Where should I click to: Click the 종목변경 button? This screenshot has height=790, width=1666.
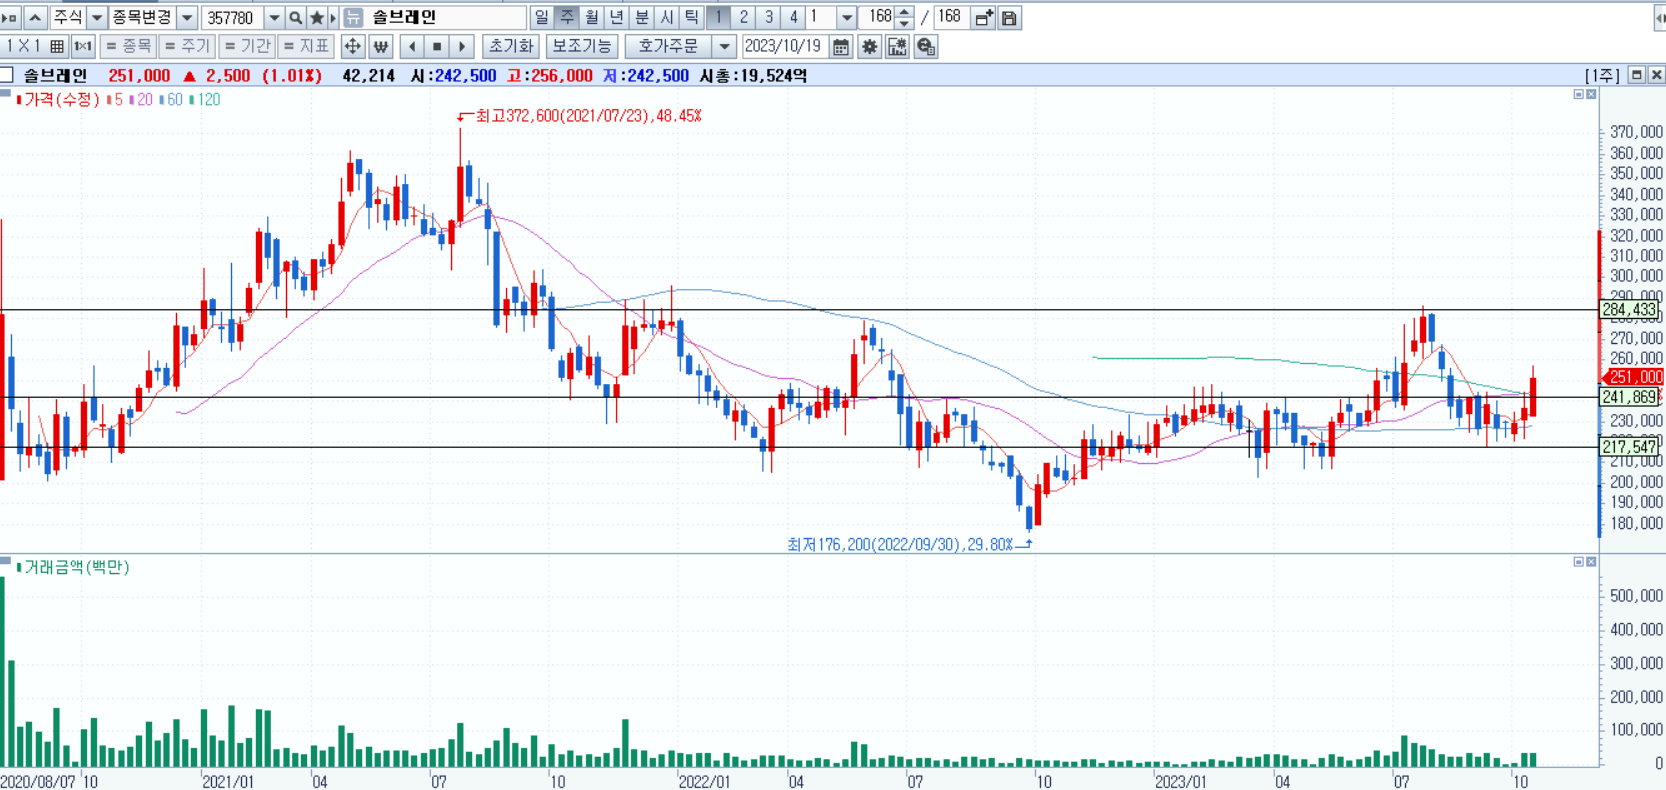(x=142, y=18)
